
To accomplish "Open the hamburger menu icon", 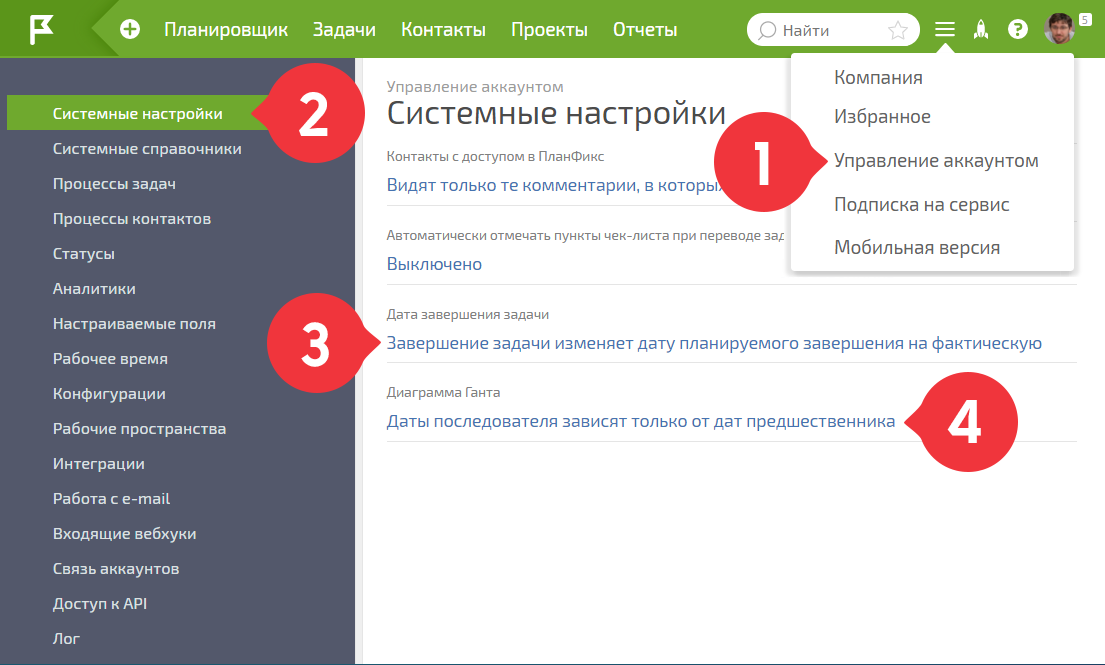I will coord(945,30).
